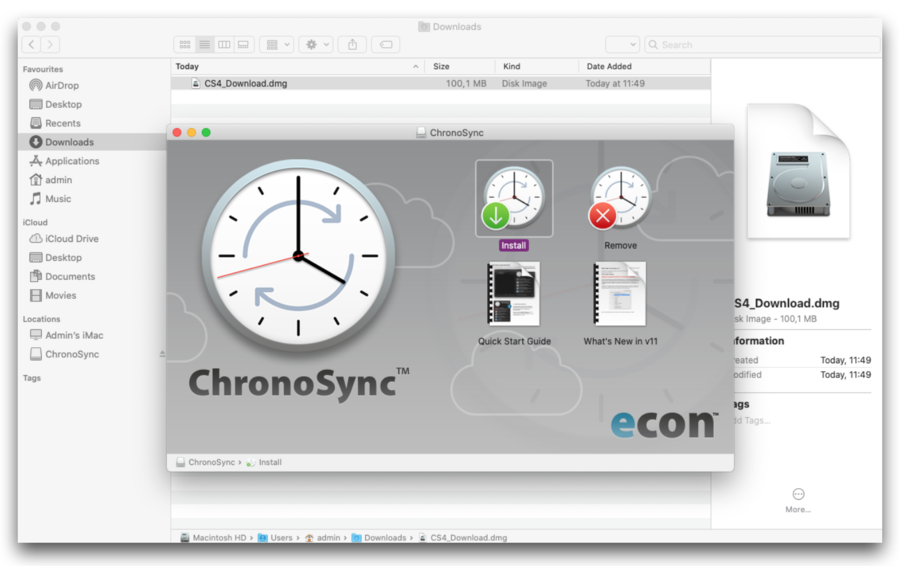The image size is (900, 566).
Task: Click the Tags sidebar section header
Action: pyautogui.click(x=32, y=378)
